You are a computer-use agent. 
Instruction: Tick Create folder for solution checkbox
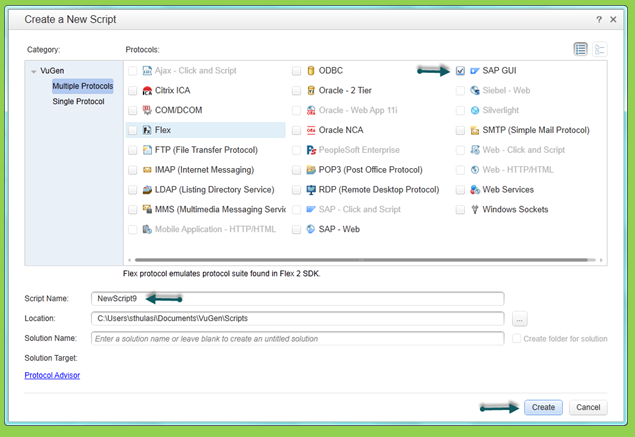pyautogui.click(x=516, y=339)
